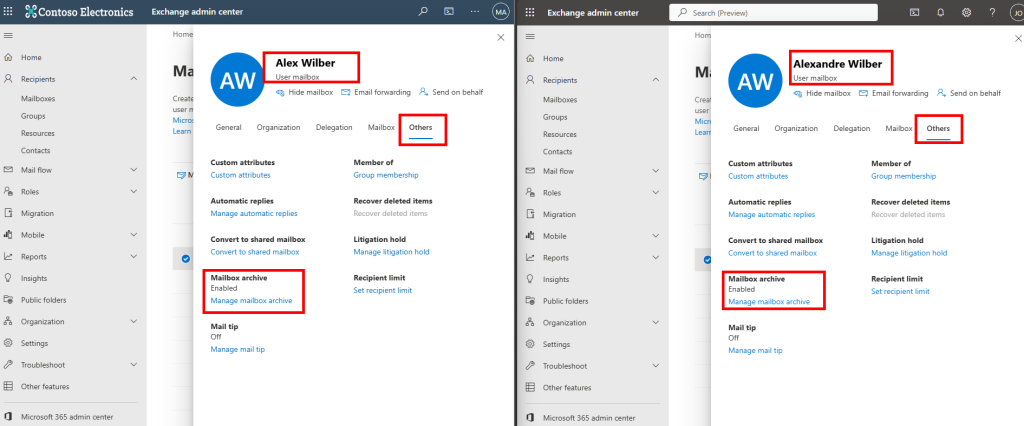Open Manage automatic replies for Alex Wilber

click(x=254, y=214)
